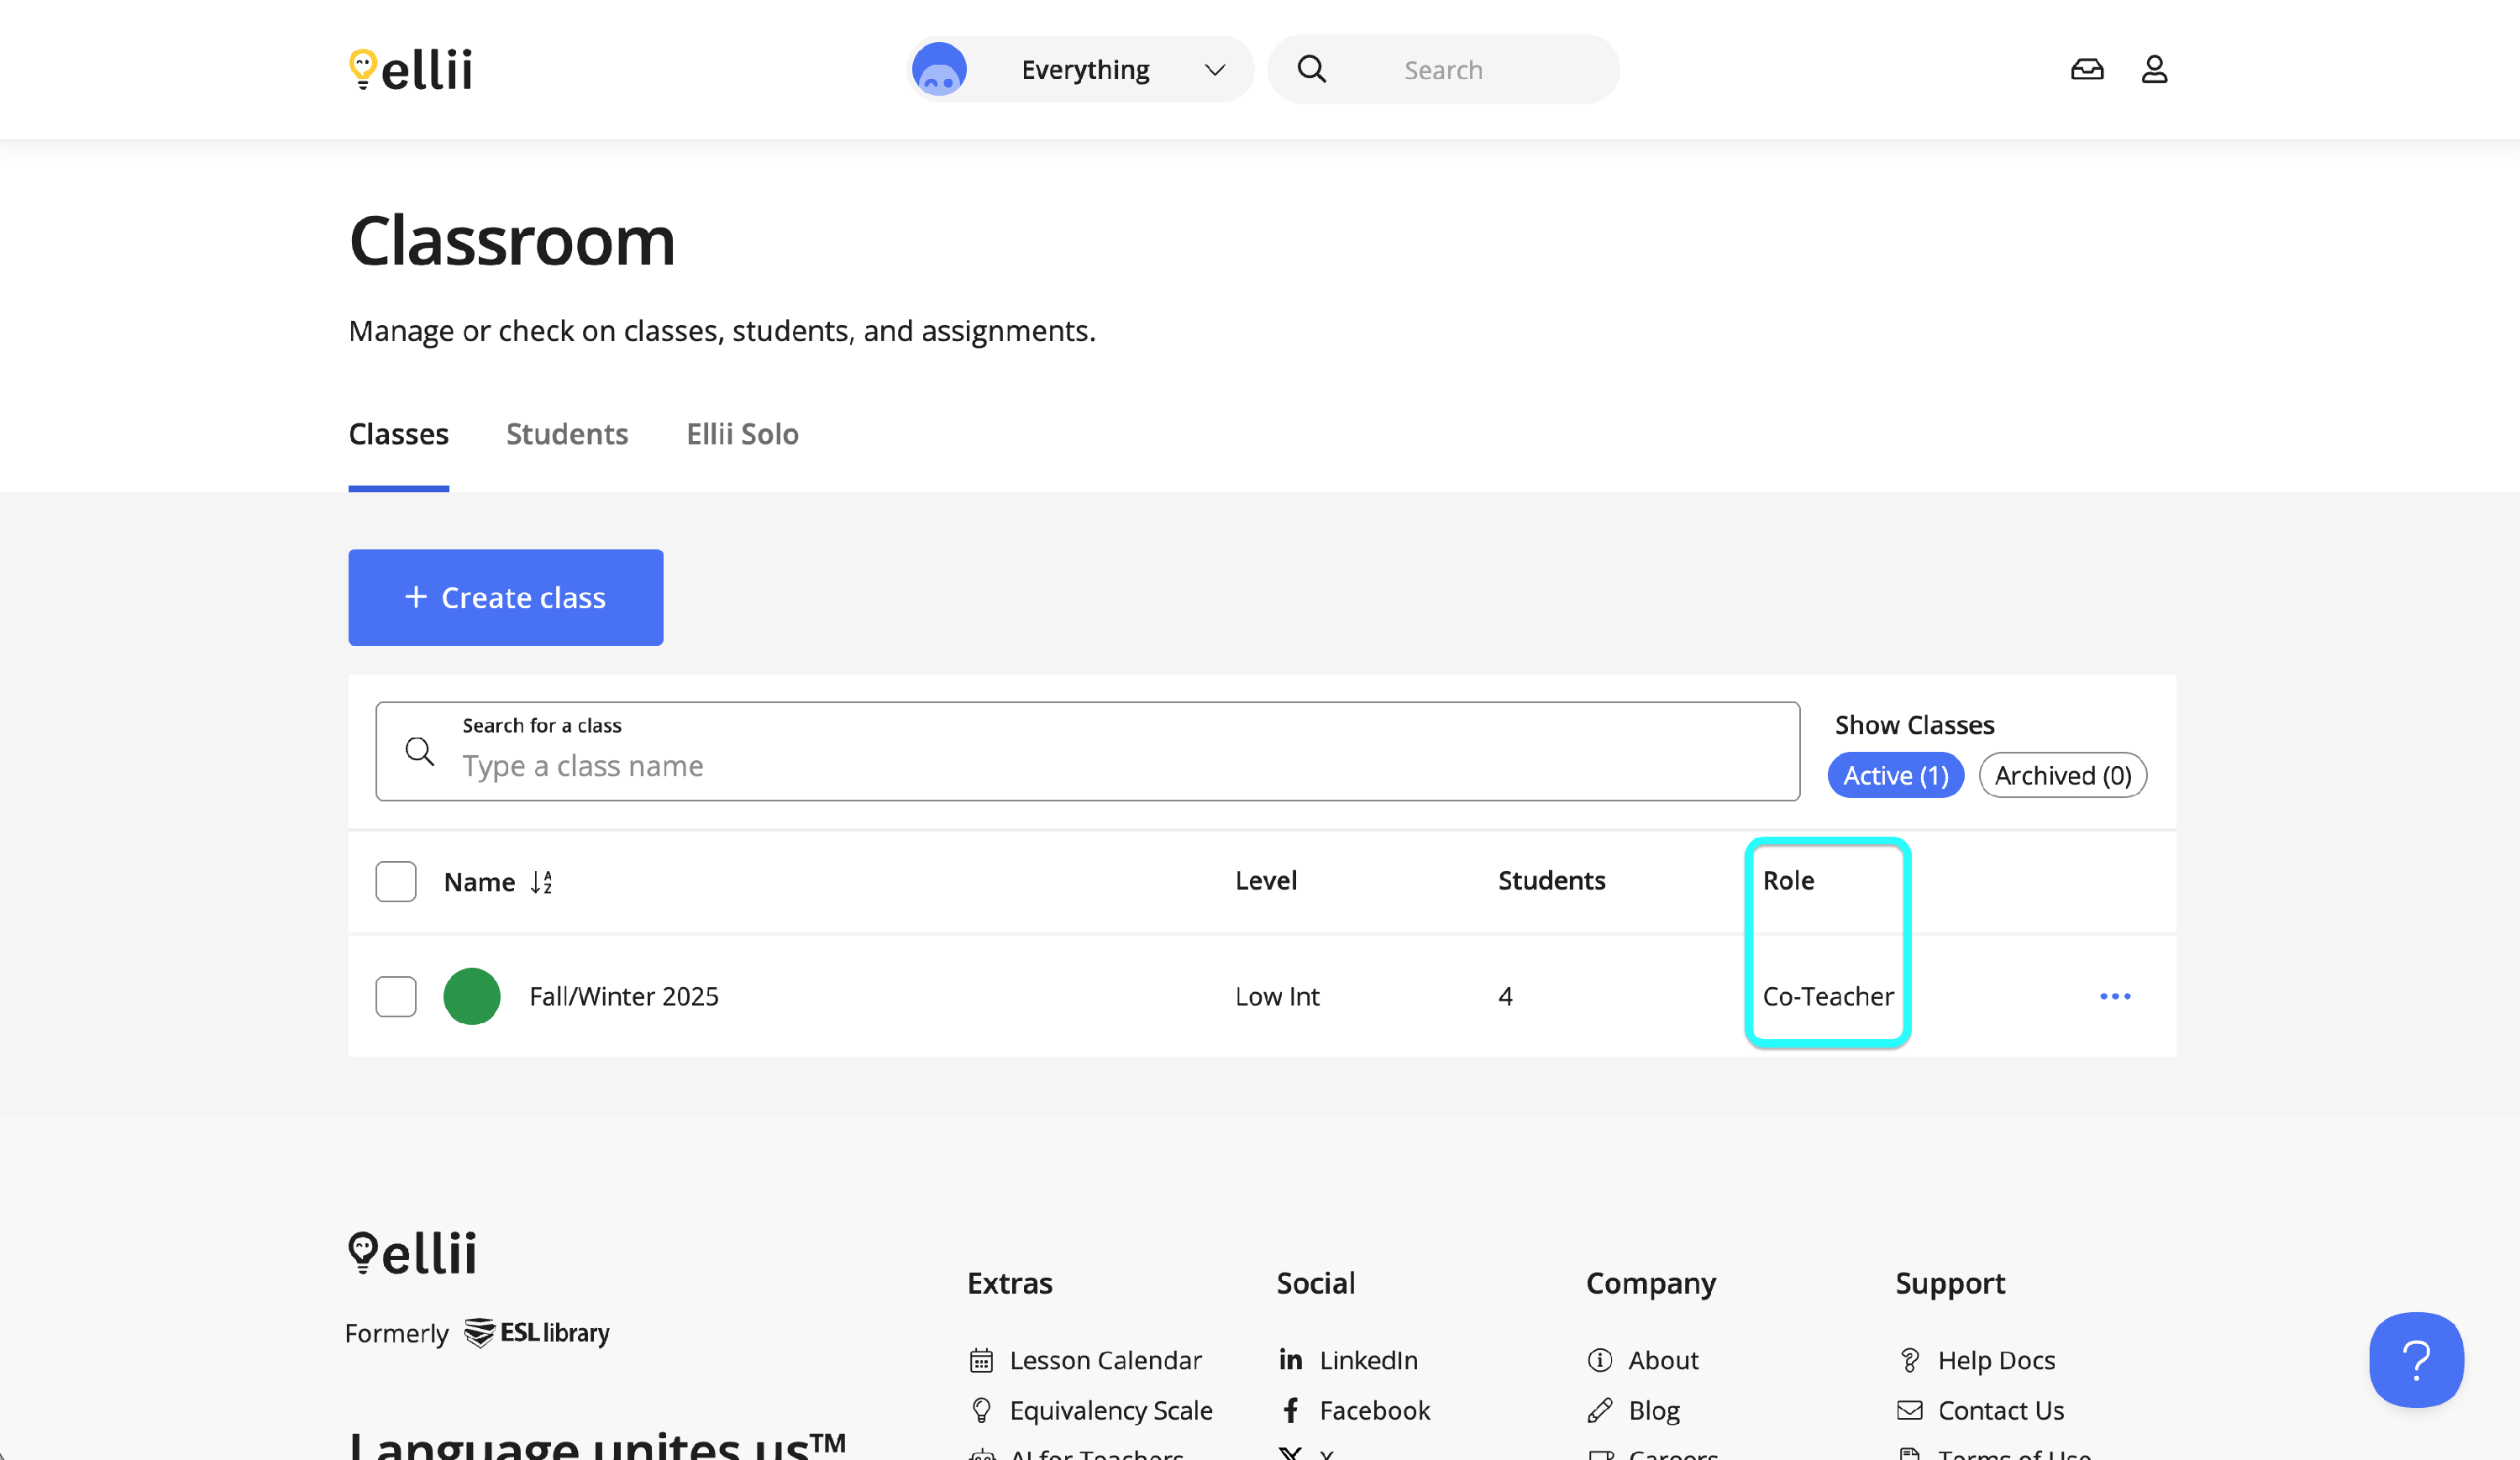Sort classes with Name A-Z icon
2520x1460 pixels.
[541, 882]
